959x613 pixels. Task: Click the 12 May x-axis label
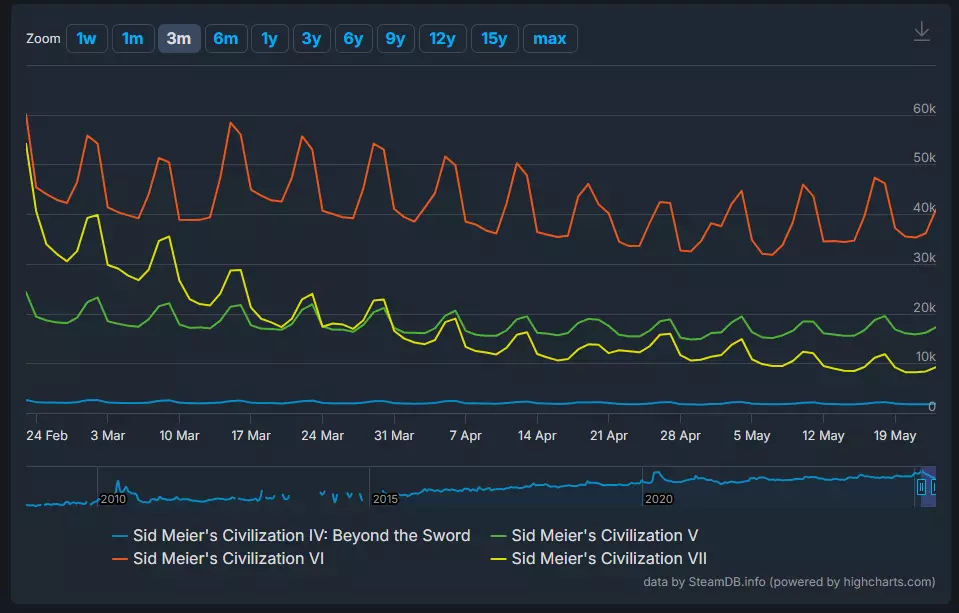point(823,436)
